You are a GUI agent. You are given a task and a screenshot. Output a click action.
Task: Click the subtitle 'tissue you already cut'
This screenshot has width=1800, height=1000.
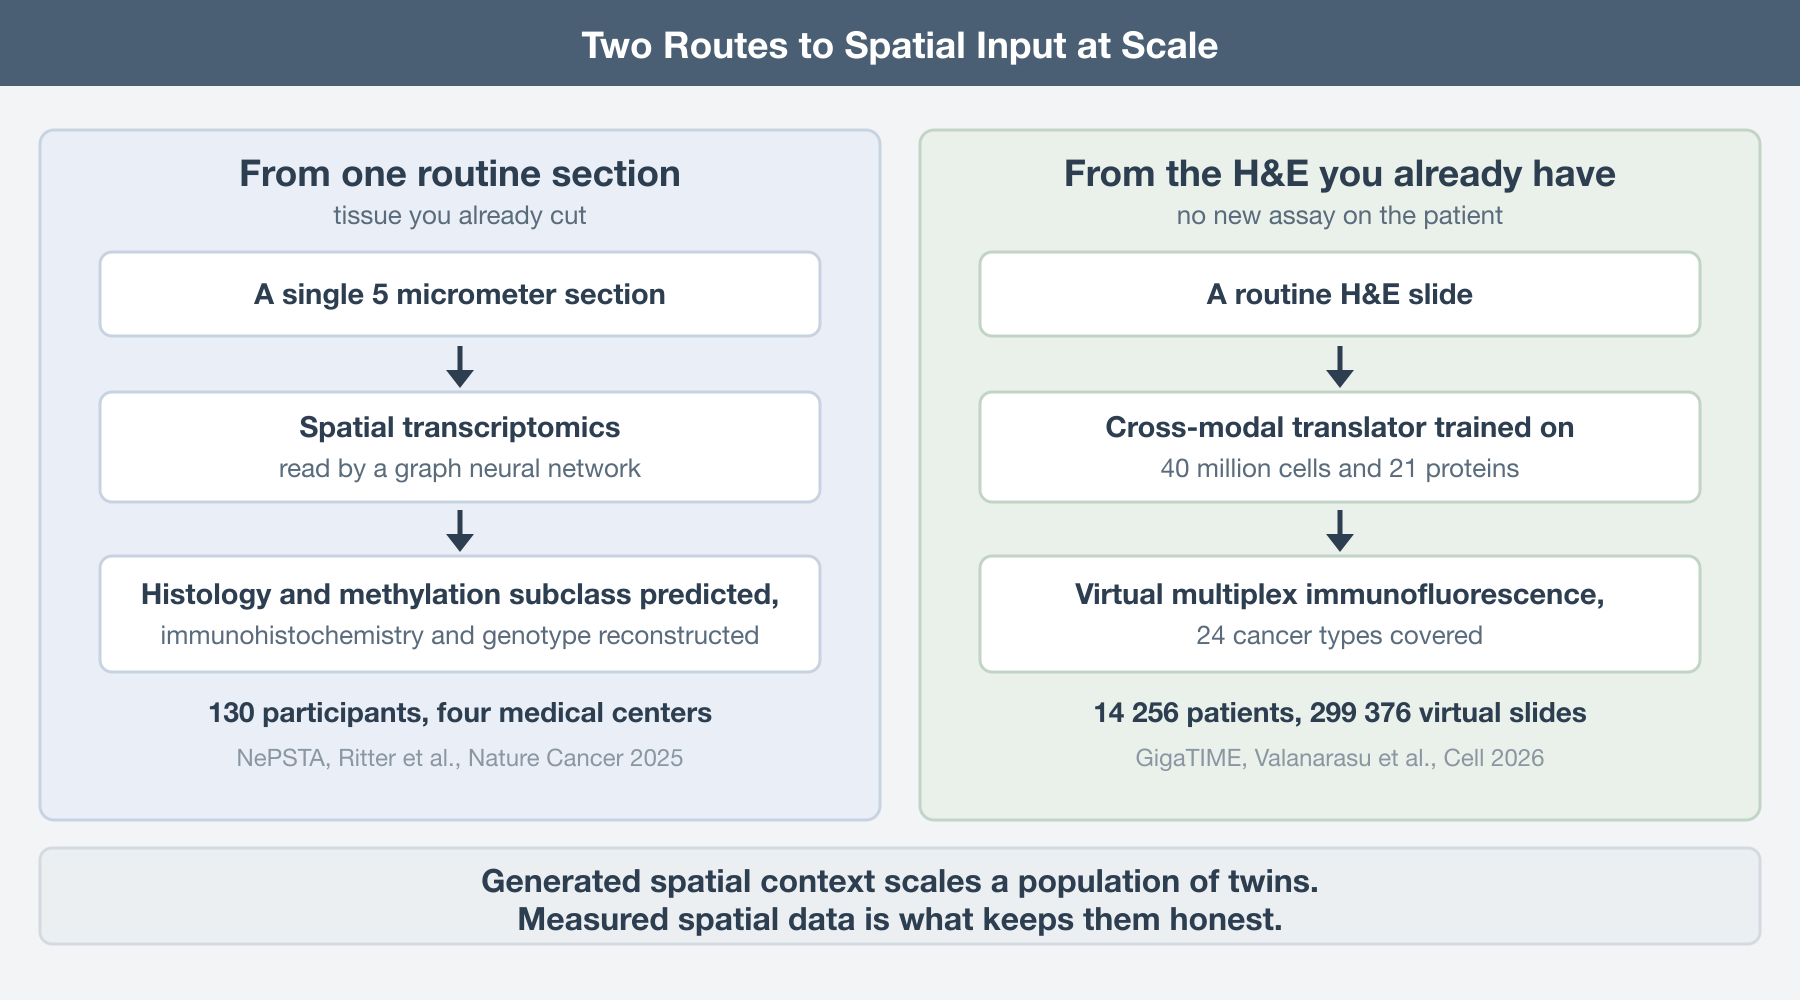(460, 216)
